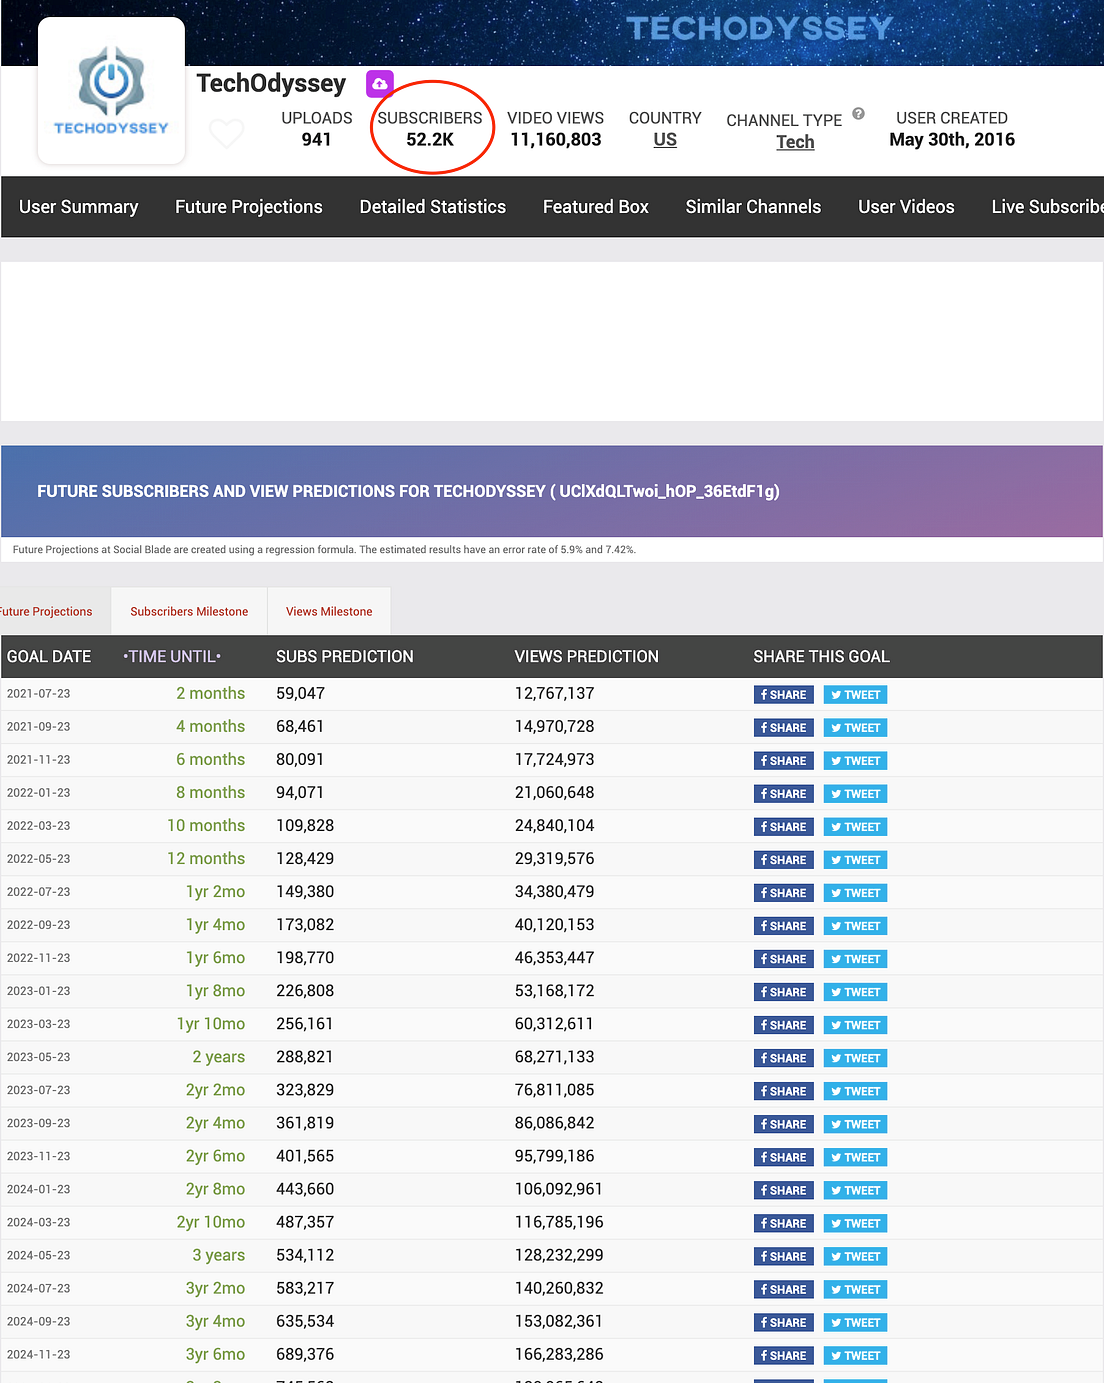
Task: Tweet the 2021-07-23 goal
Action: [855, 695]
